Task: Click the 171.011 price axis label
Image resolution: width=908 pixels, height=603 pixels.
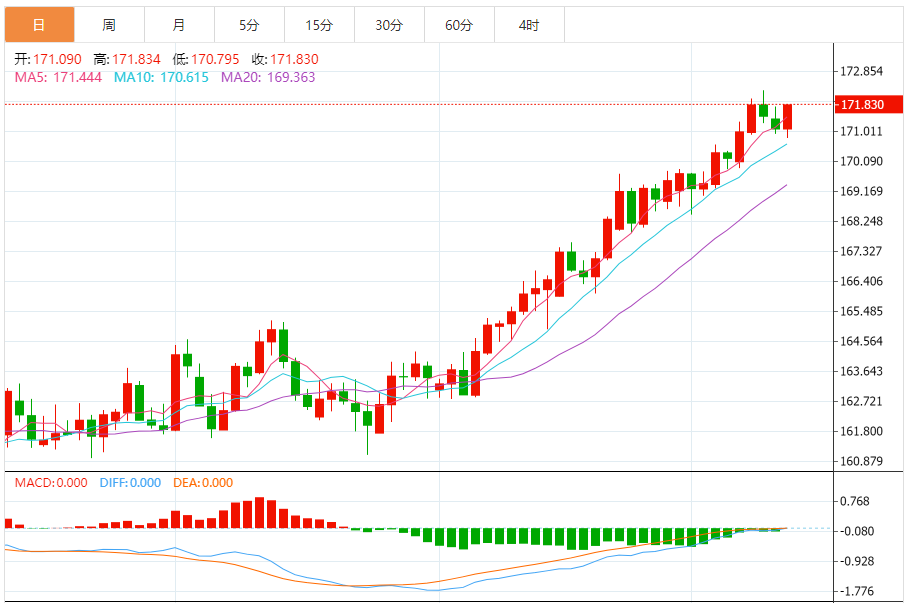Action: [862, 131]
